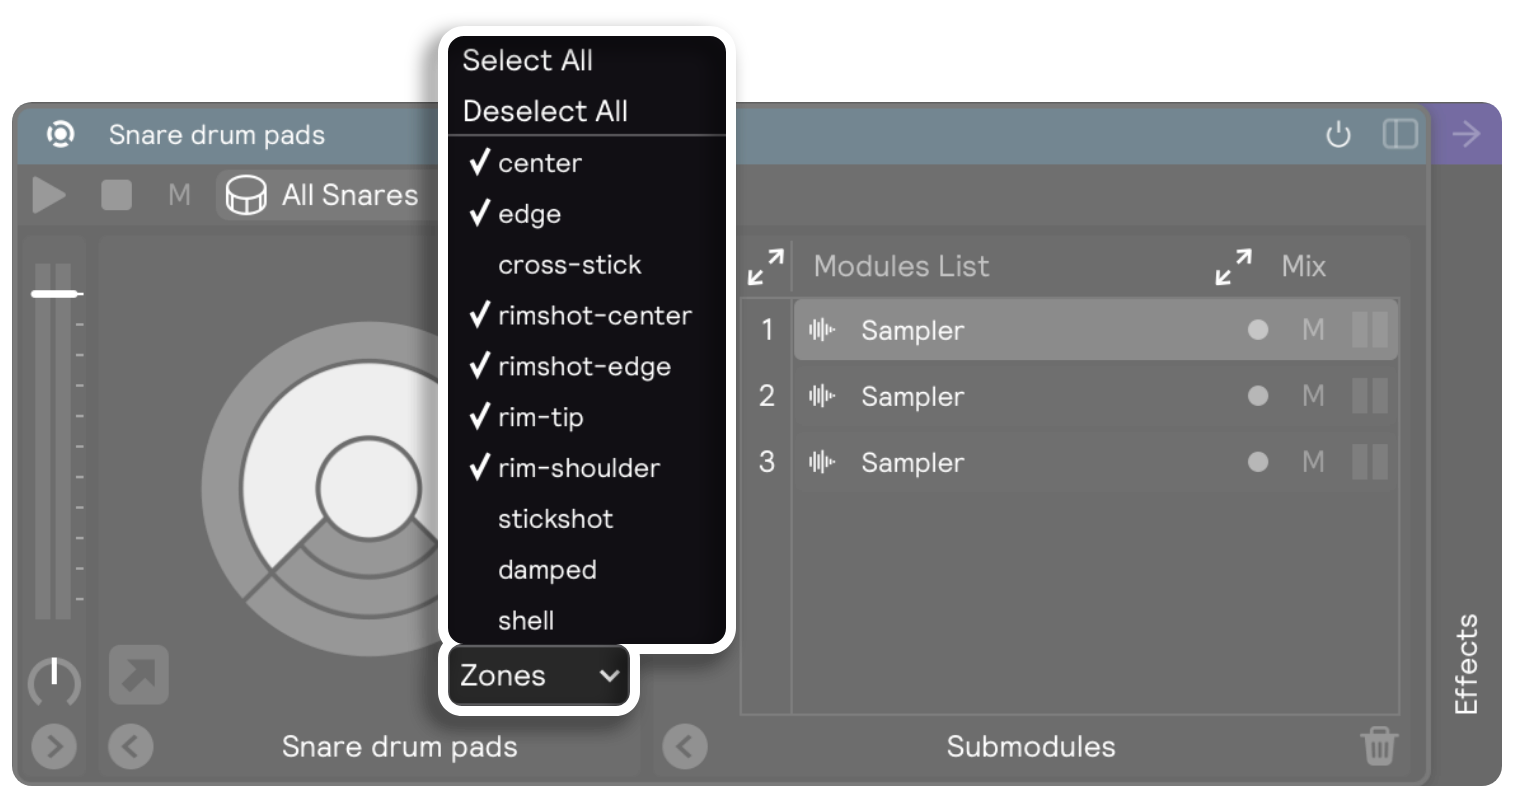This screenshot has height=810, width=1536.
Task: Toggle the module power icon
Action: coord(1338,135)
